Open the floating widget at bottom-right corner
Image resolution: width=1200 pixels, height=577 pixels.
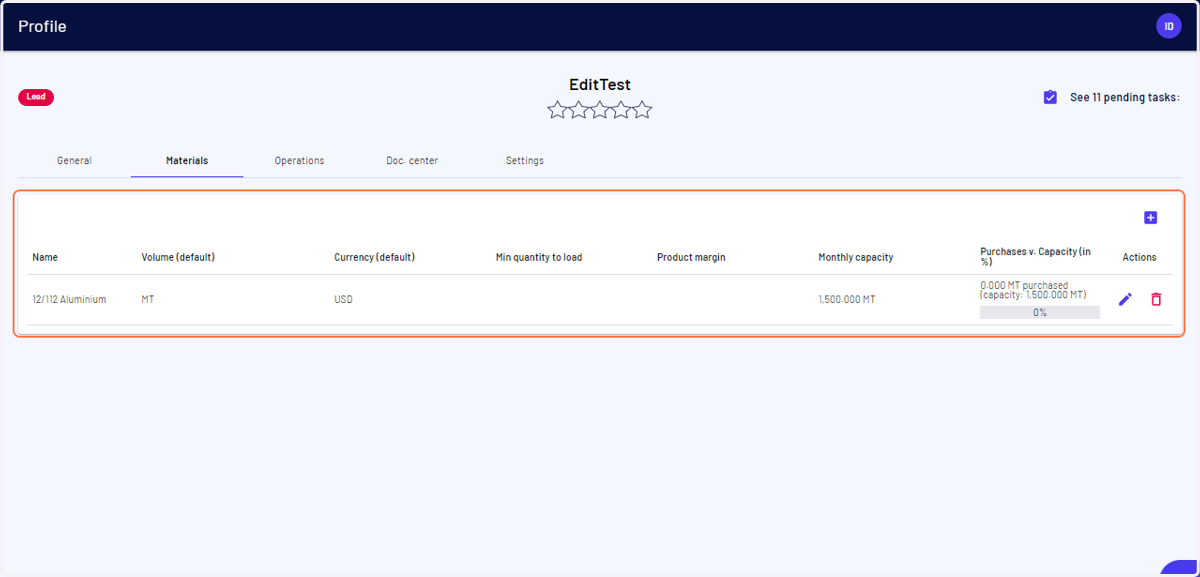(x=1181, y=568)
